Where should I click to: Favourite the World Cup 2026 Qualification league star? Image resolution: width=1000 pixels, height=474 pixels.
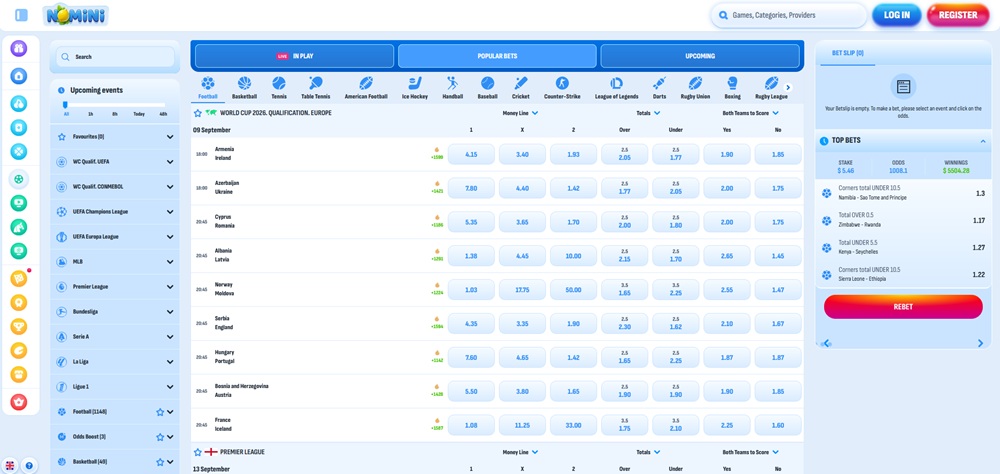(198, 113)
